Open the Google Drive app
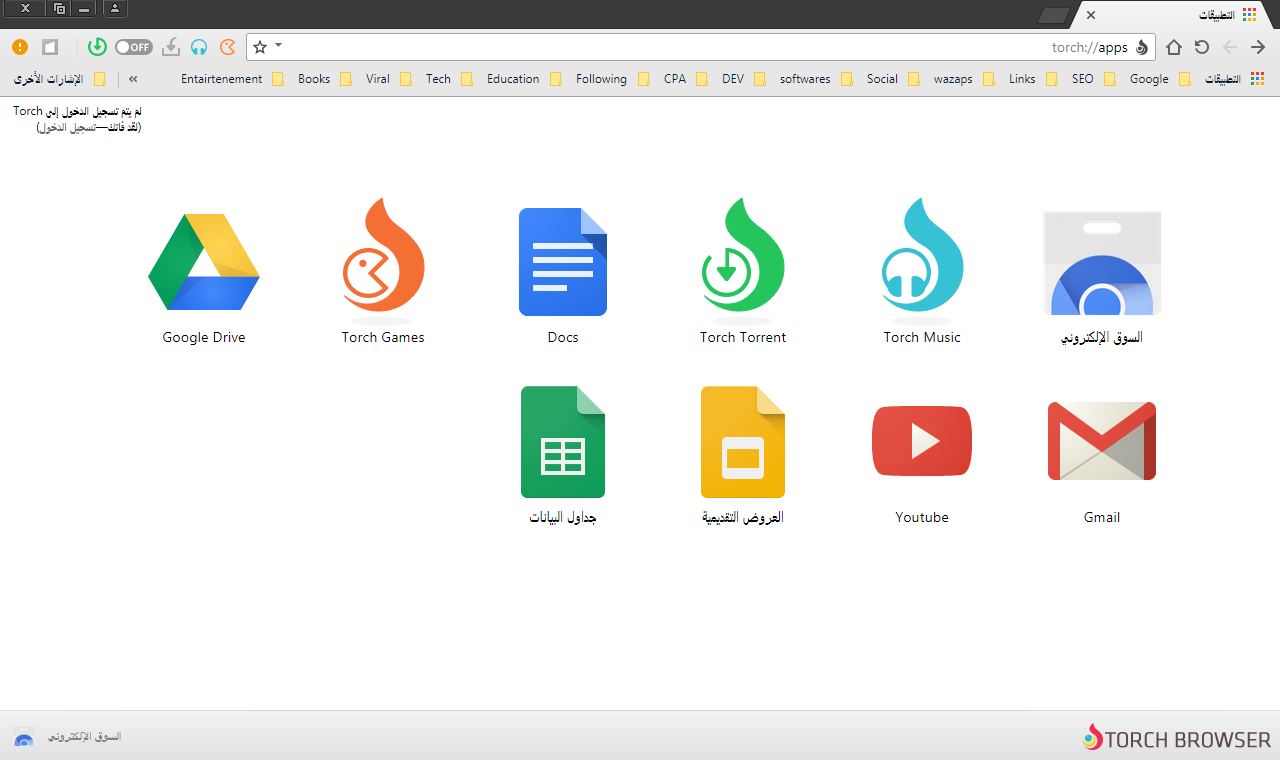 [204, 263]
